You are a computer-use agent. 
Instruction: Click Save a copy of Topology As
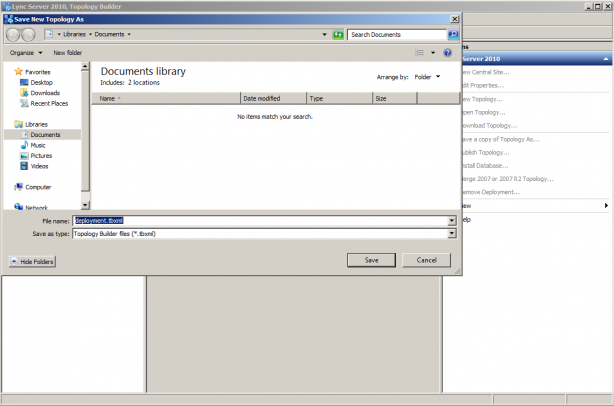pyautogui.click(x=501, y=139)
